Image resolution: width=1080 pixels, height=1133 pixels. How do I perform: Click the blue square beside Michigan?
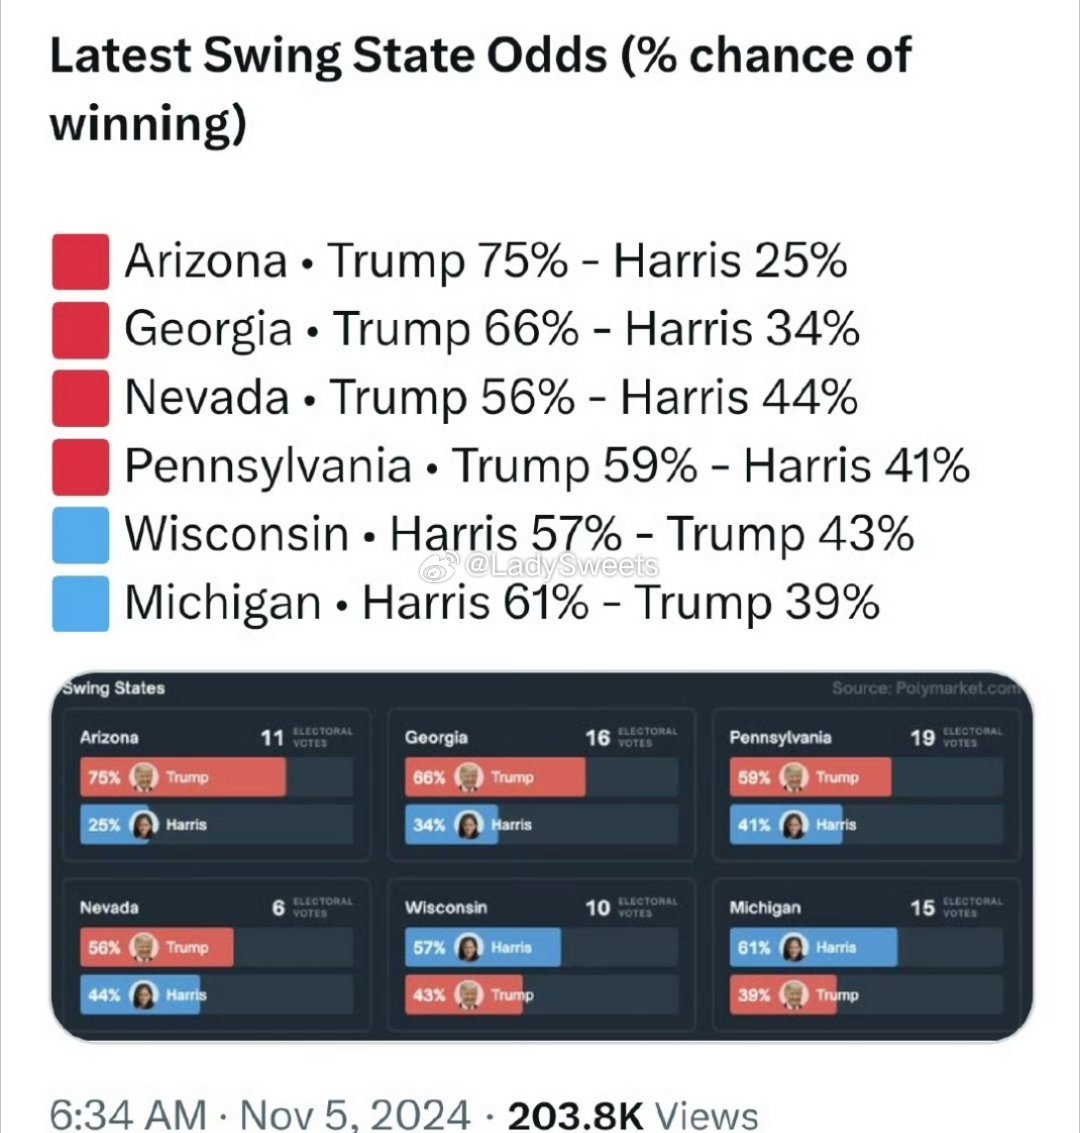point(79,603)
